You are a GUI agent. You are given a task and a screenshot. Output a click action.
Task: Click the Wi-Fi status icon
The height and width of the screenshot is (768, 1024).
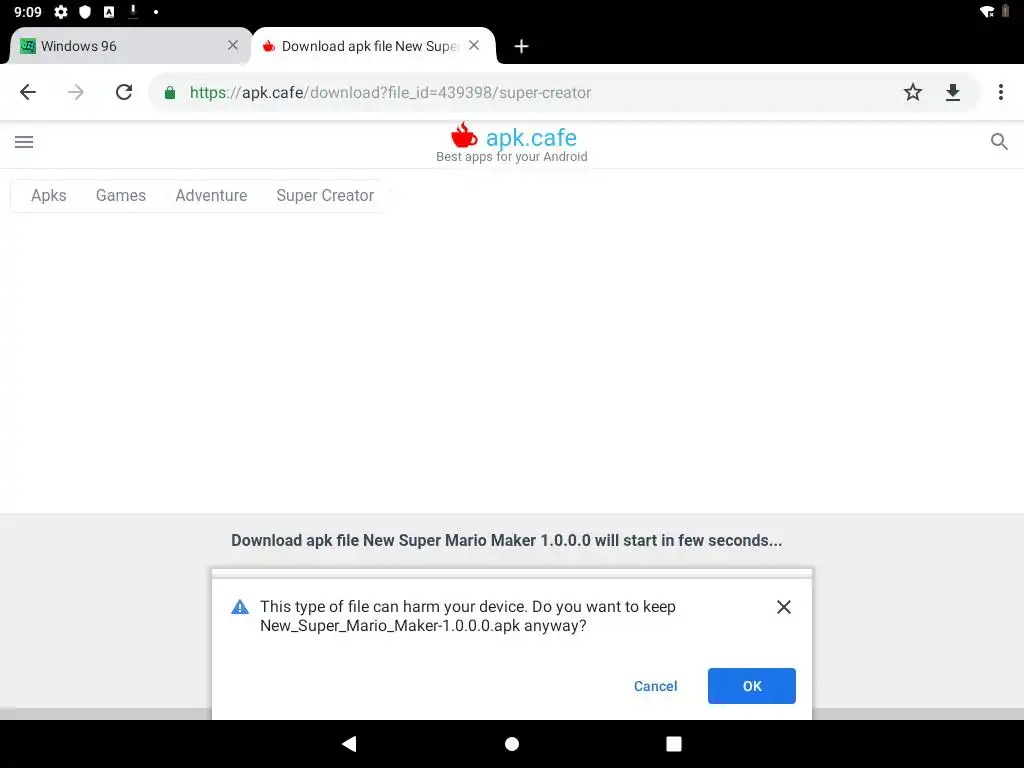point(987,12)
